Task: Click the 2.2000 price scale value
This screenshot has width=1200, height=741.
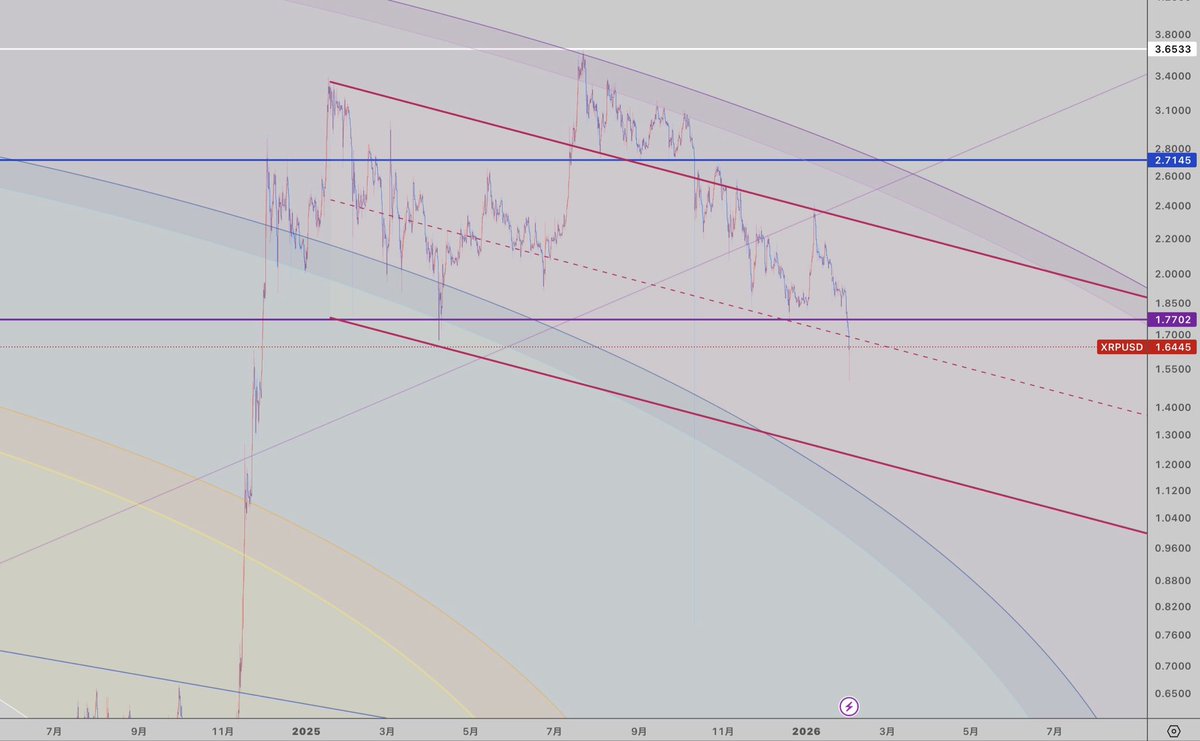Action: 1171,240
